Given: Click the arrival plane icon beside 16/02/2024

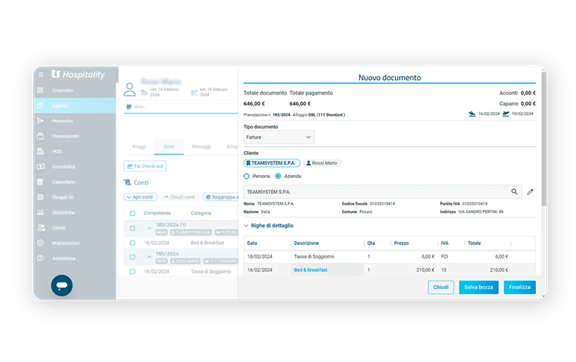Looking at the screenshot, I should 472,114.
